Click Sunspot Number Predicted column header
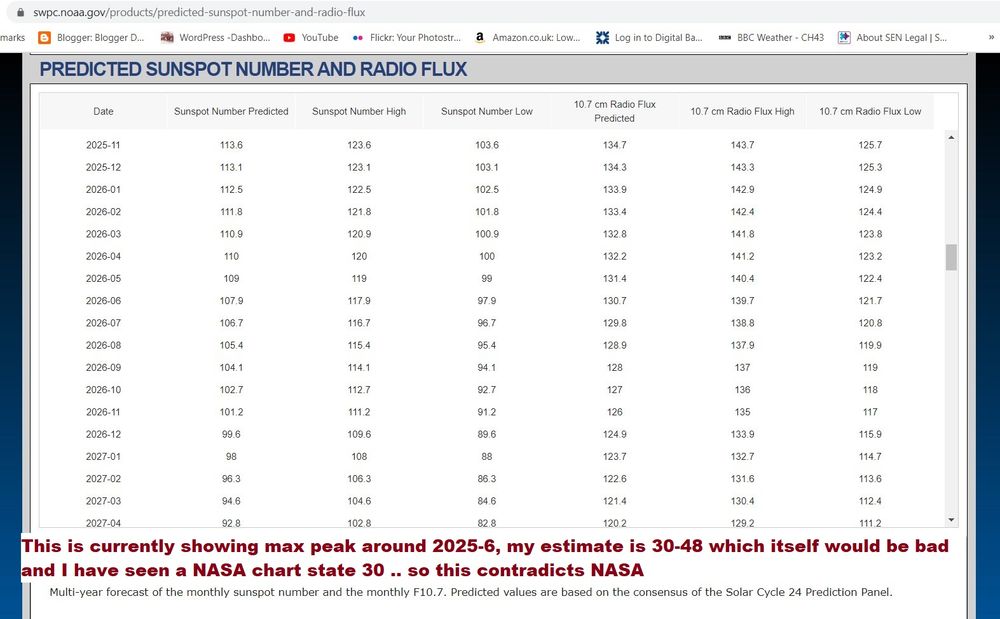Screen dimensions: 1000x619 pos(231,111)
